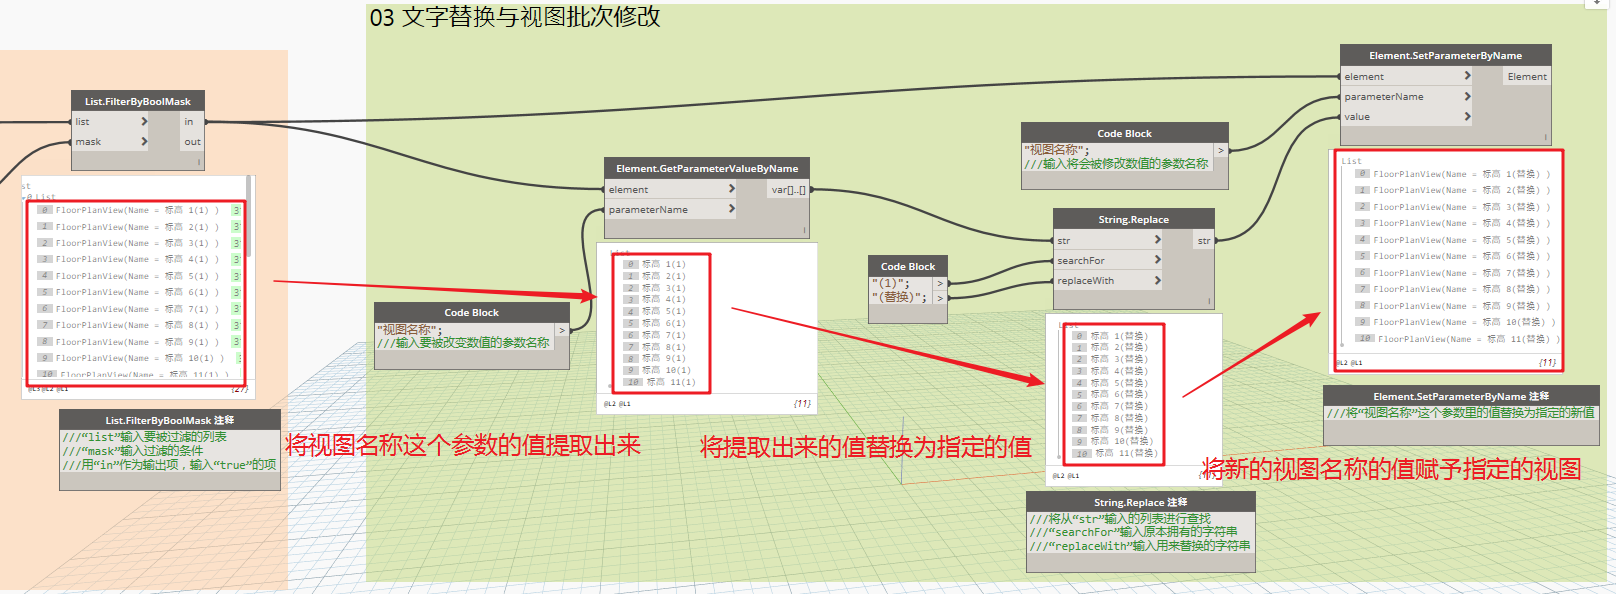Click the element input of Element.GetParameterValueByName

pyautogui.click(x=670, y=189)
